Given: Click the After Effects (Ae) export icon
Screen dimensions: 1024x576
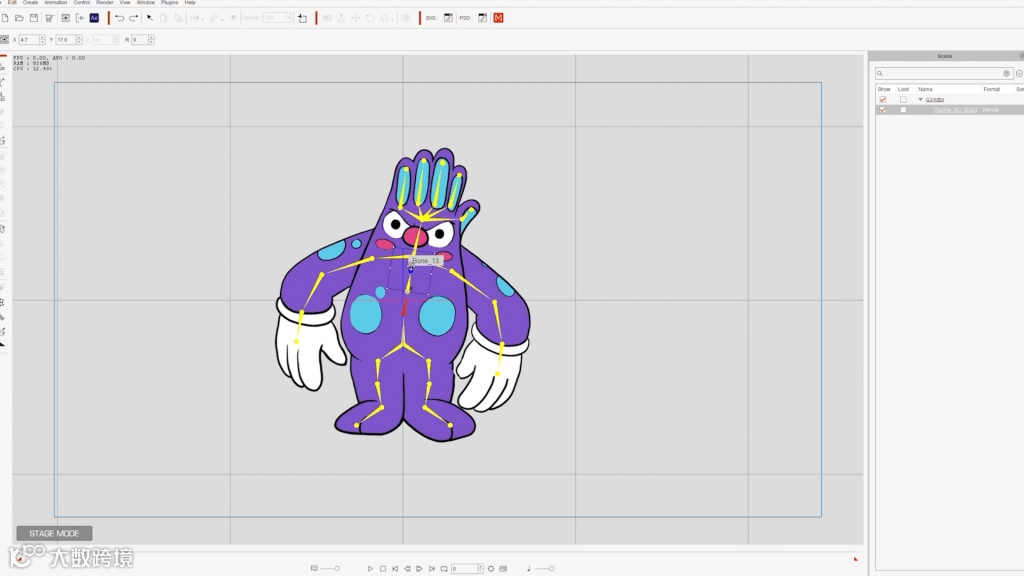Looking at the screenshot, I should (94, 18).
